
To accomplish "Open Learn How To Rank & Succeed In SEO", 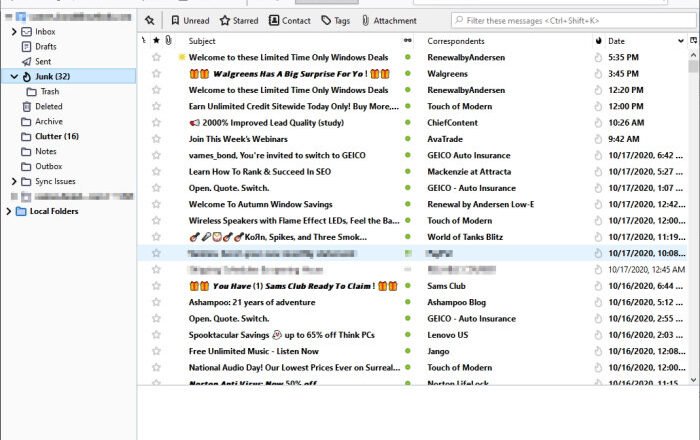I will pyautogui.click(x=260, y=171).
